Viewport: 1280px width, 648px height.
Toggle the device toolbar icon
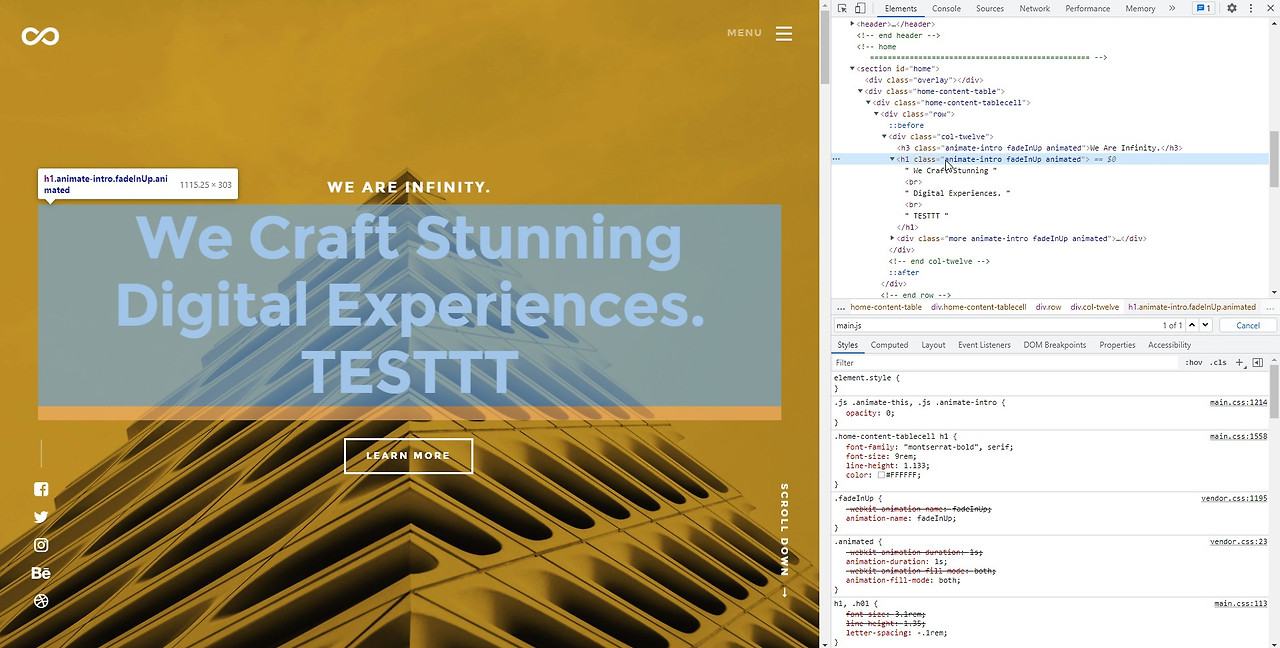click(x=859, y=8)
